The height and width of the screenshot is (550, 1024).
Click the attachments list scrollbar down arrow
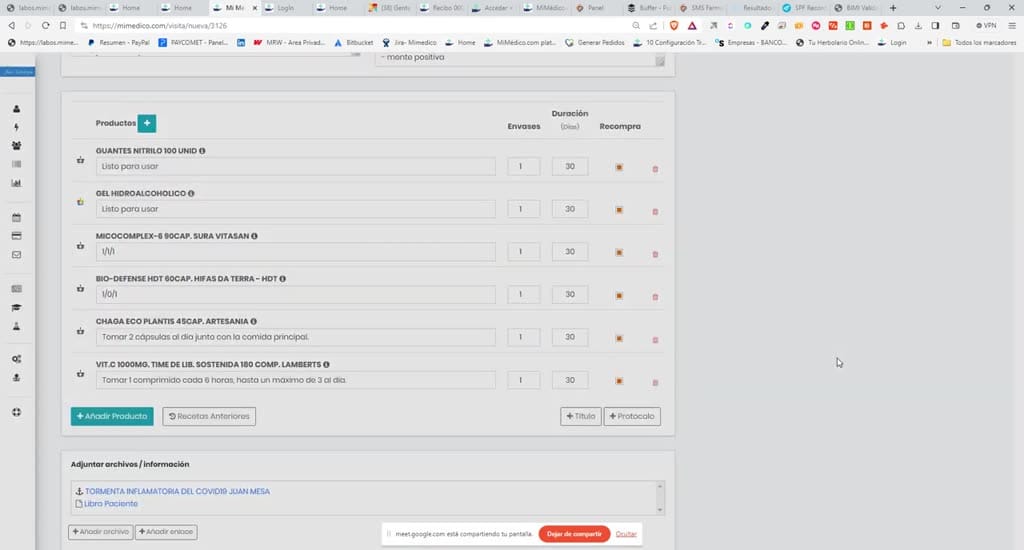(660, 510)
